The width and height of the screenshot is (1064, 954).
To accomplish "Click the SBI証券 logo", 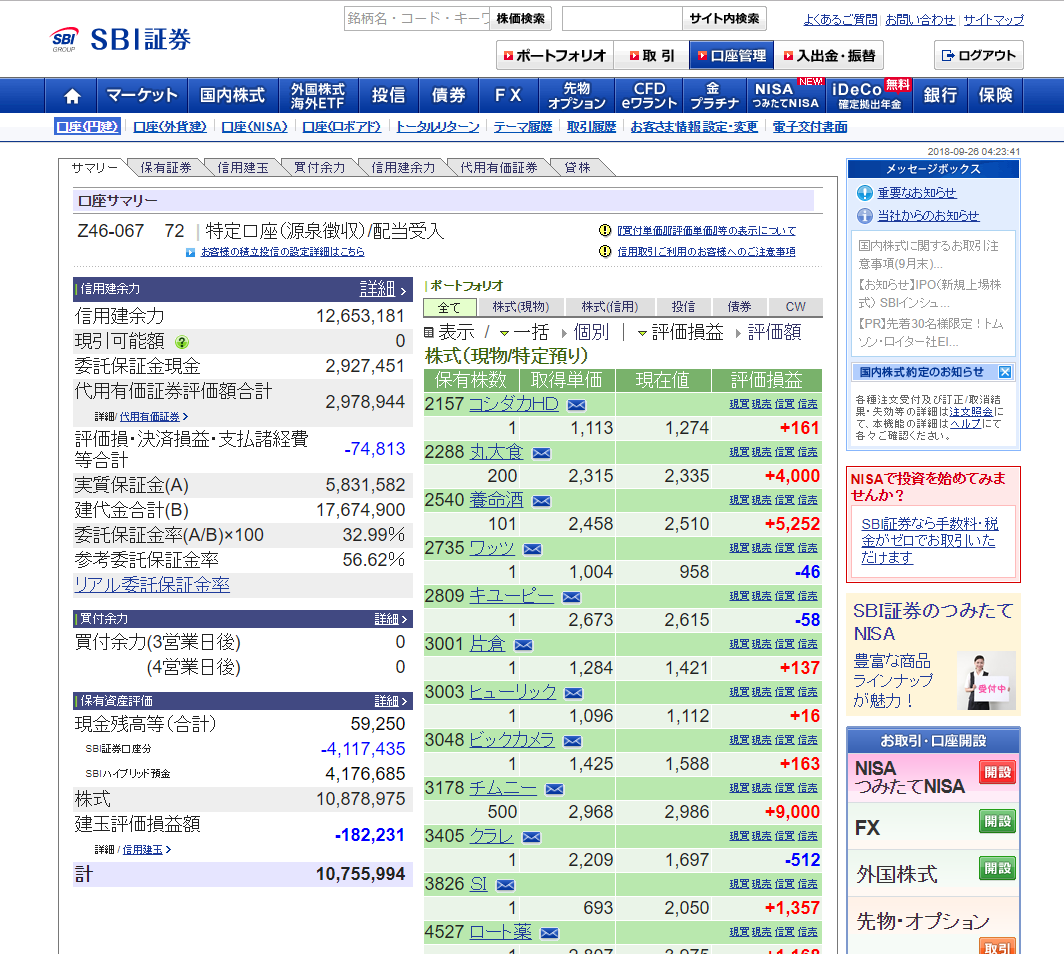I will pyautogui.click(x=121, y=39).
